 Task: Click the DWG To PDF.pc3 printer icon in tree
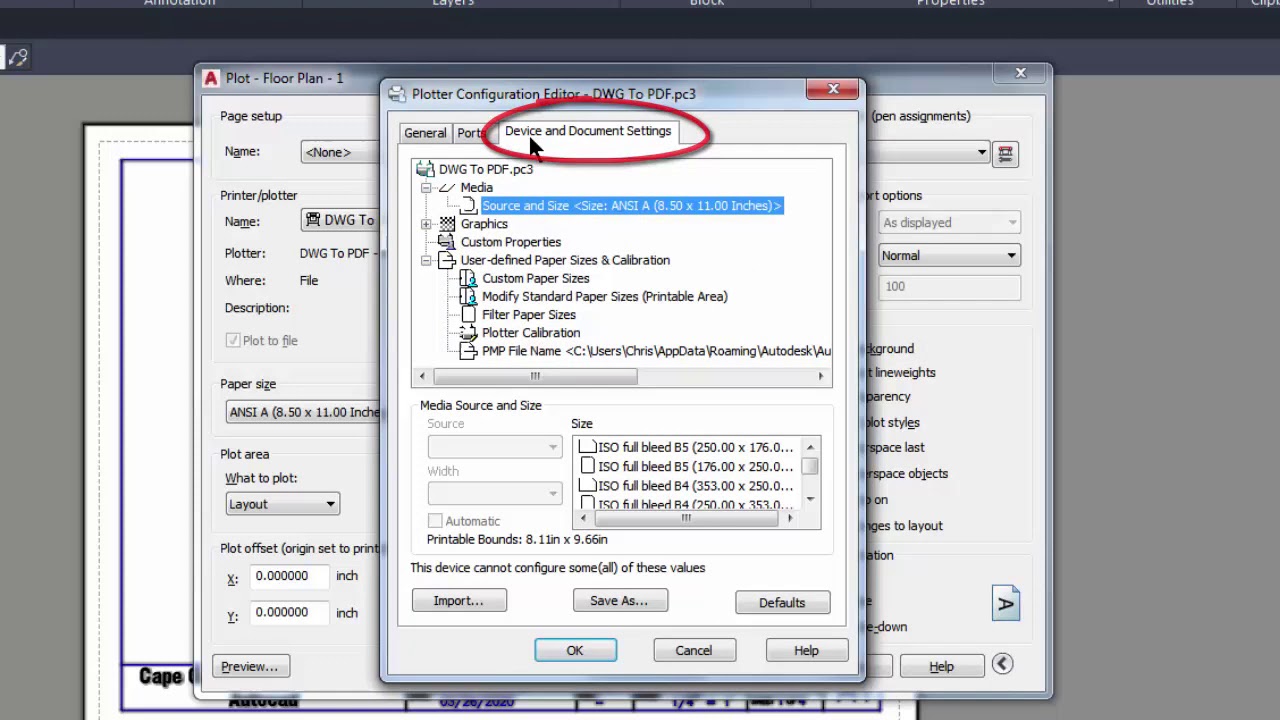(x=425, y=169)
